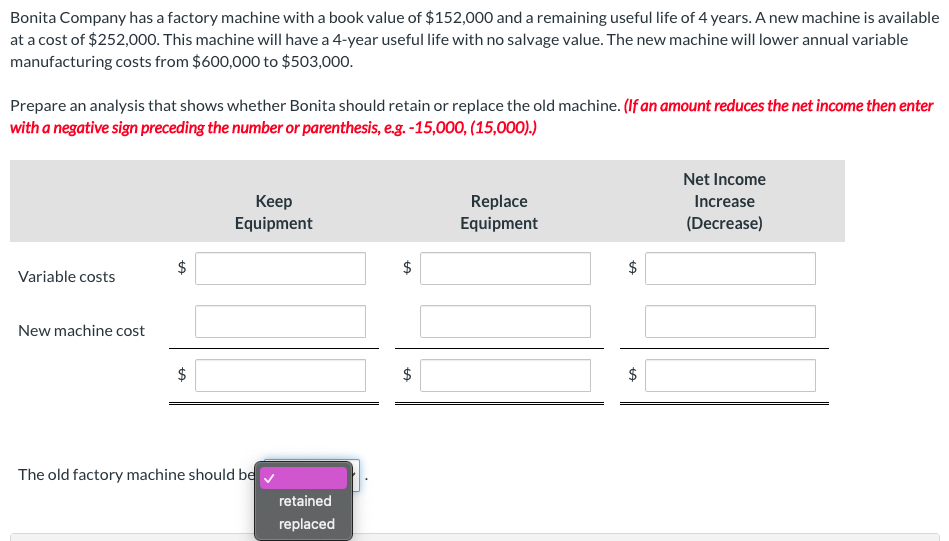949x541 pixels.
Task: Click the Variable costs Replace Equipment input field
Action: (505, 269)
